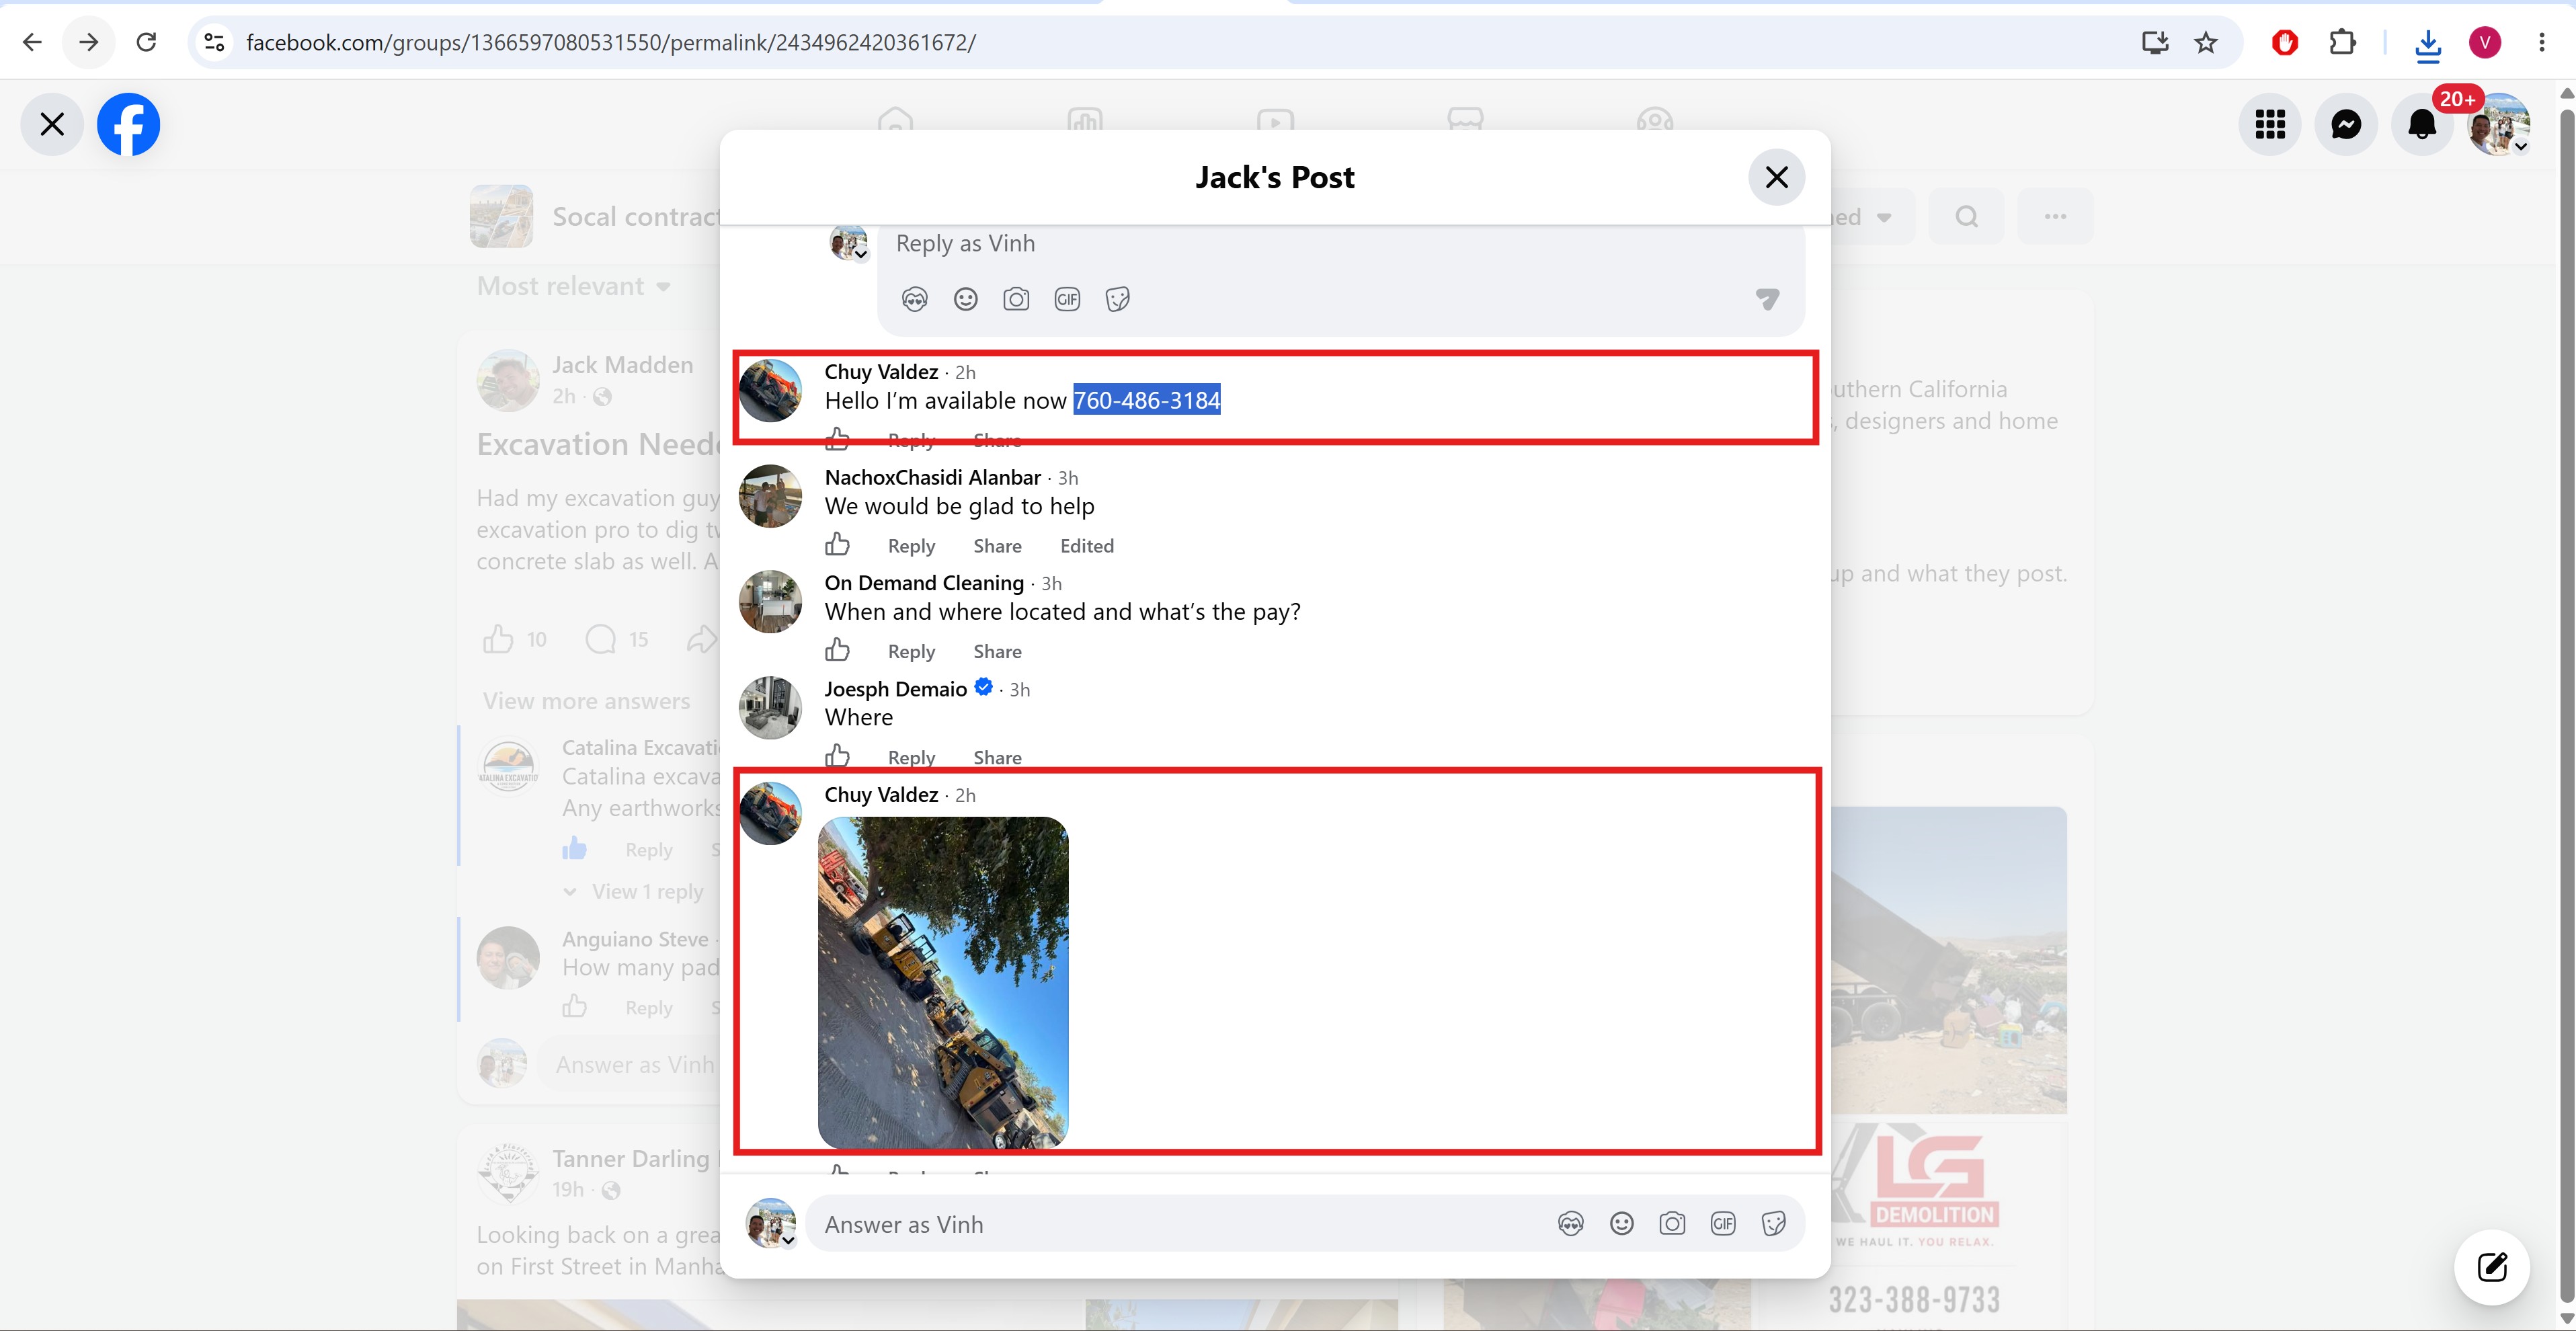
Task: Like On Demand Cleaning's comment
Action: coord(837,650)
